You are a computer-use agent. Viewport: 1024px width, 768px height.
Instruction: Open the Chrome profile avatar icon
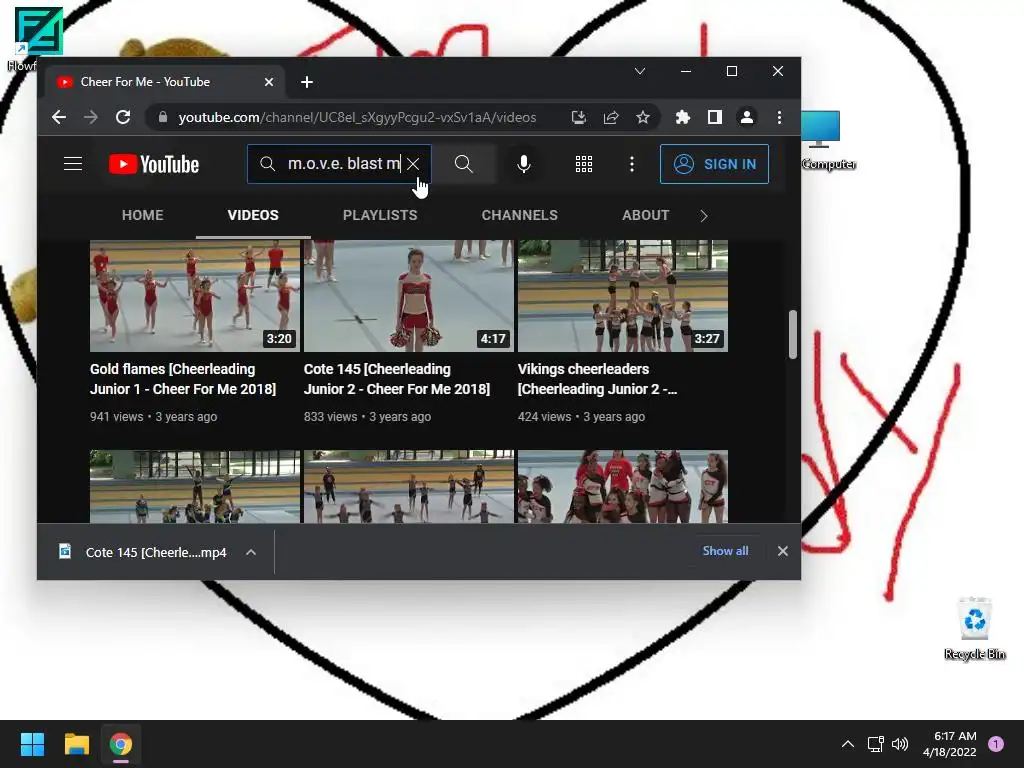pyautogui.click(x=747, y=118)
